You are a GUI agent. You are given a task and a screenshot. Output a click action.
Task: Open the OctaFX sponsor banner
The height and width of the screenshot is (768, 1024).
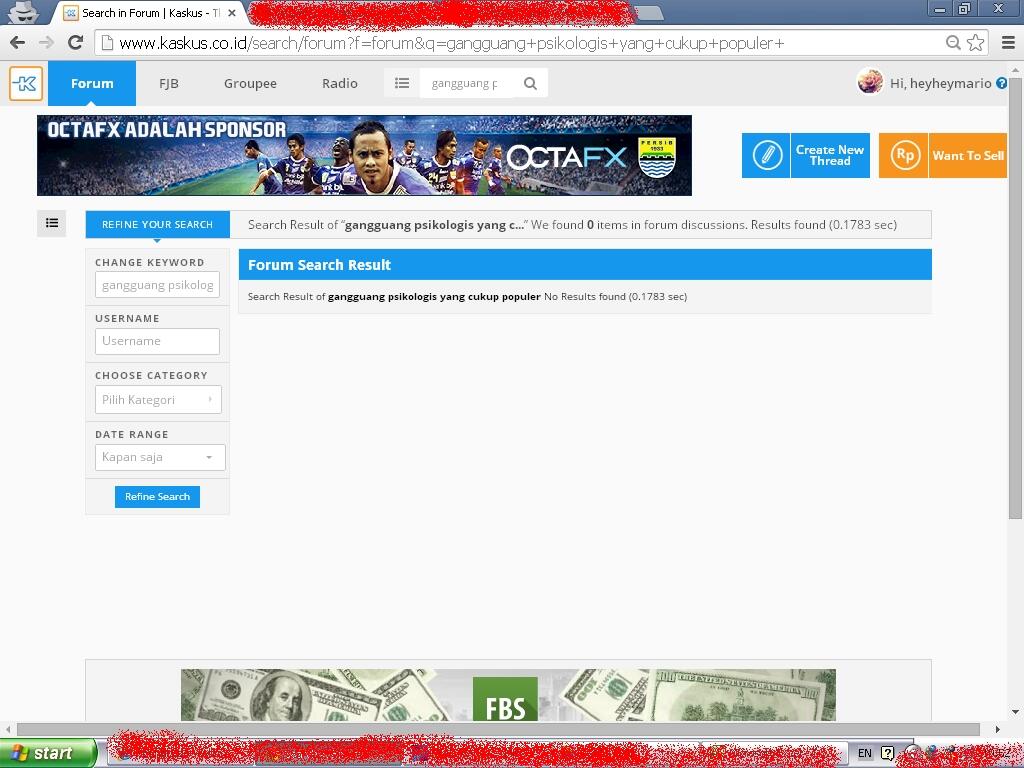364,155
